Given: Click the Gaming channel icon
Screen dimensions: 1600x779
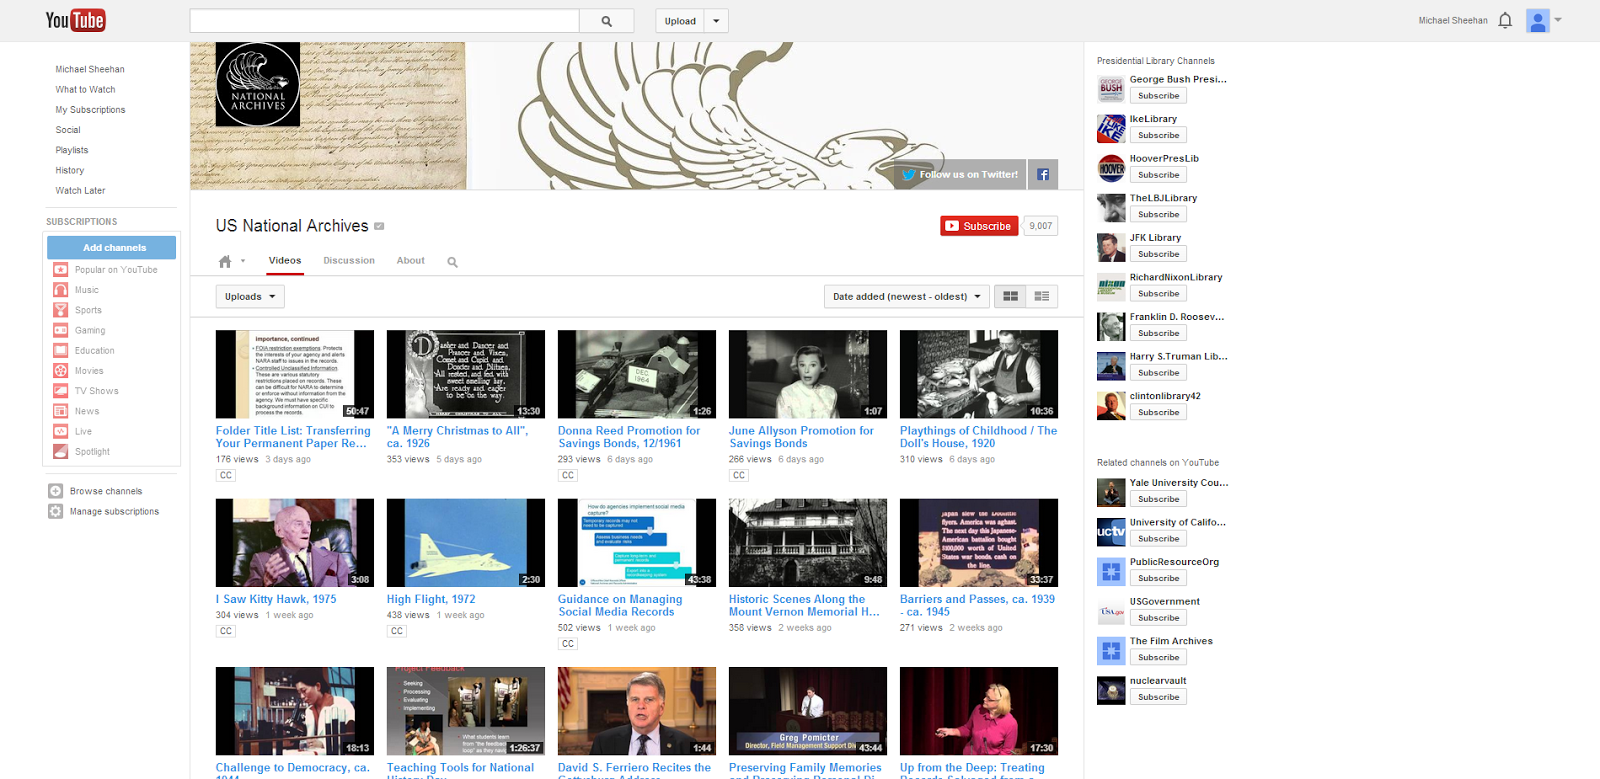Looking at the screenshot, I should (x=60, y=330).
